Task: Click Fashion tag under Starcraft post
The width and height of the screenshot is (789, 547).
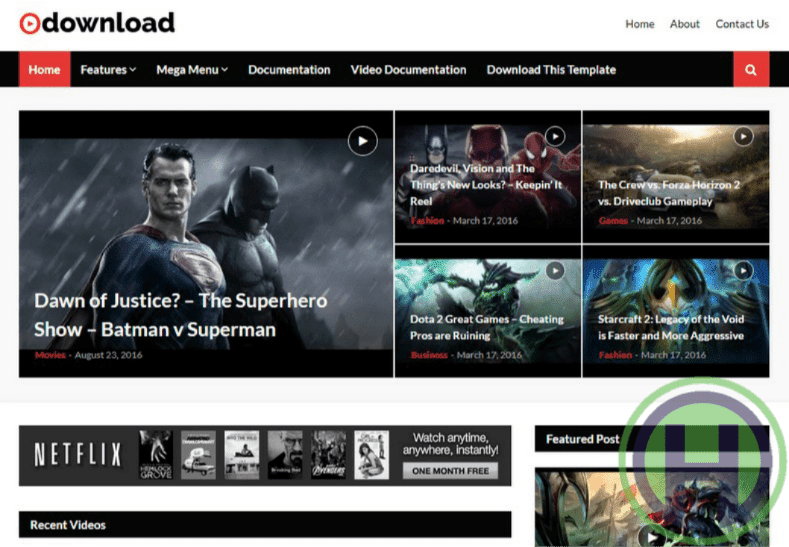Action: (615, 355)
